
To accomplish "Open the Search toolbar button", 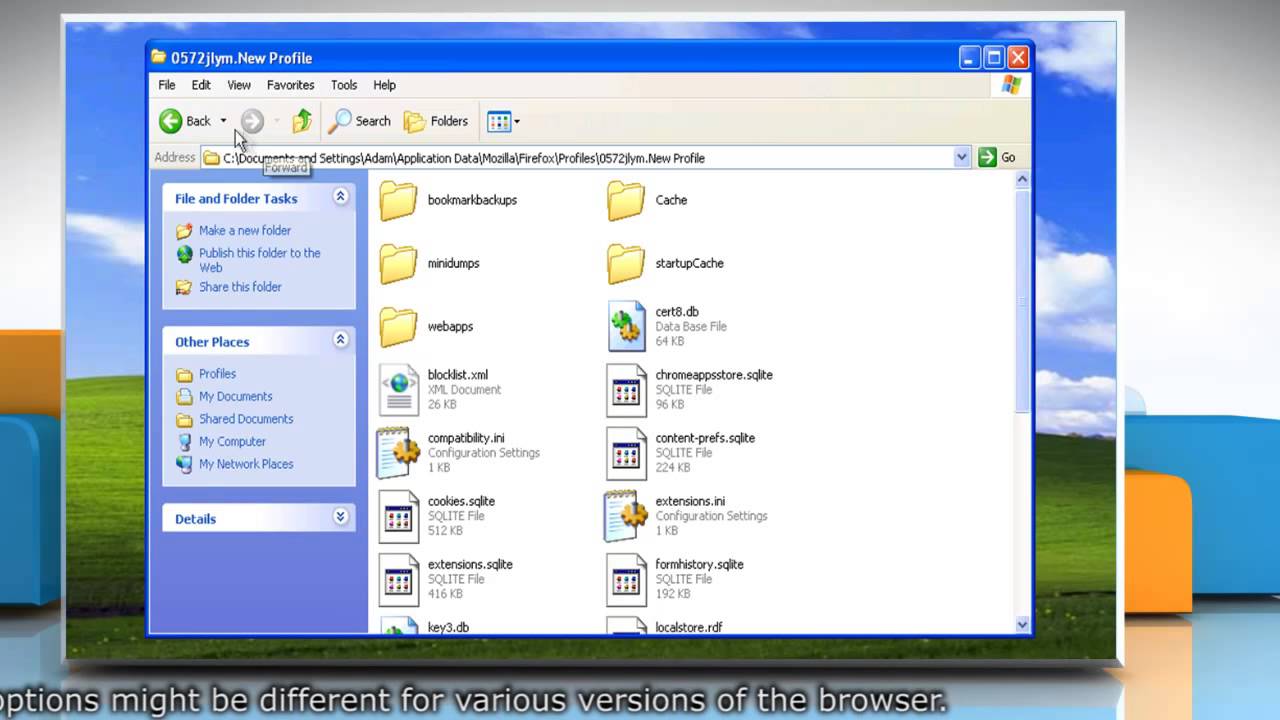I will coord(360,121).
